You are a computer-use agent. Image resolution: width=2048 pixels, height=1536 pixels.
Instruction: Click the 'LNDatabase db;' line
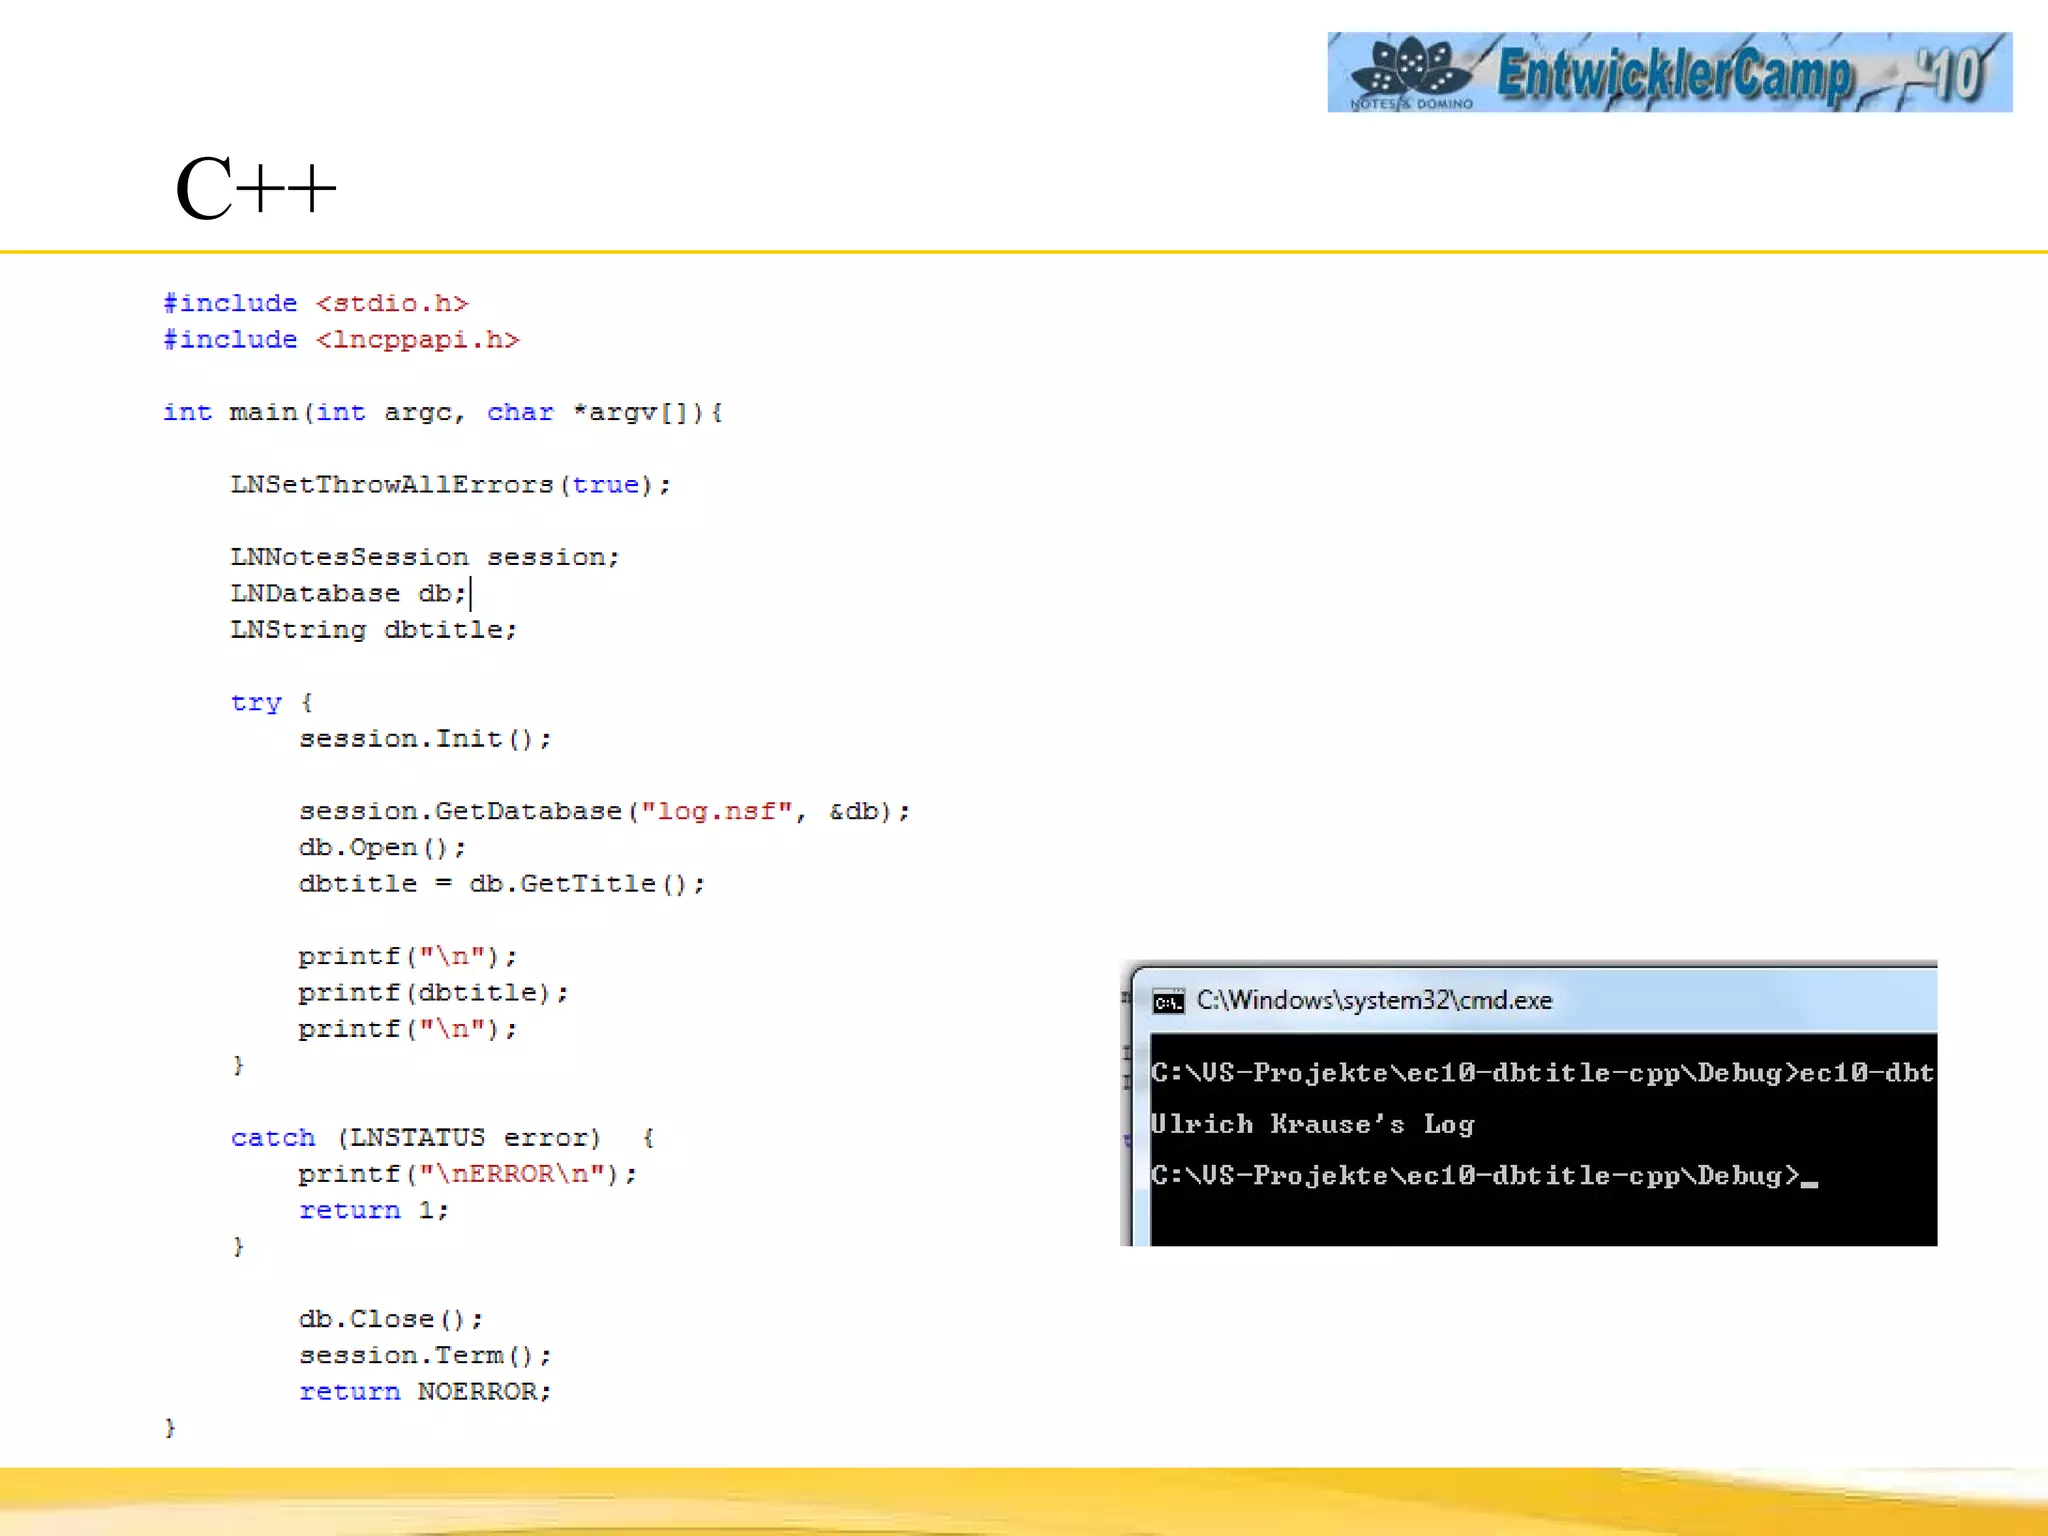[349, 593]
